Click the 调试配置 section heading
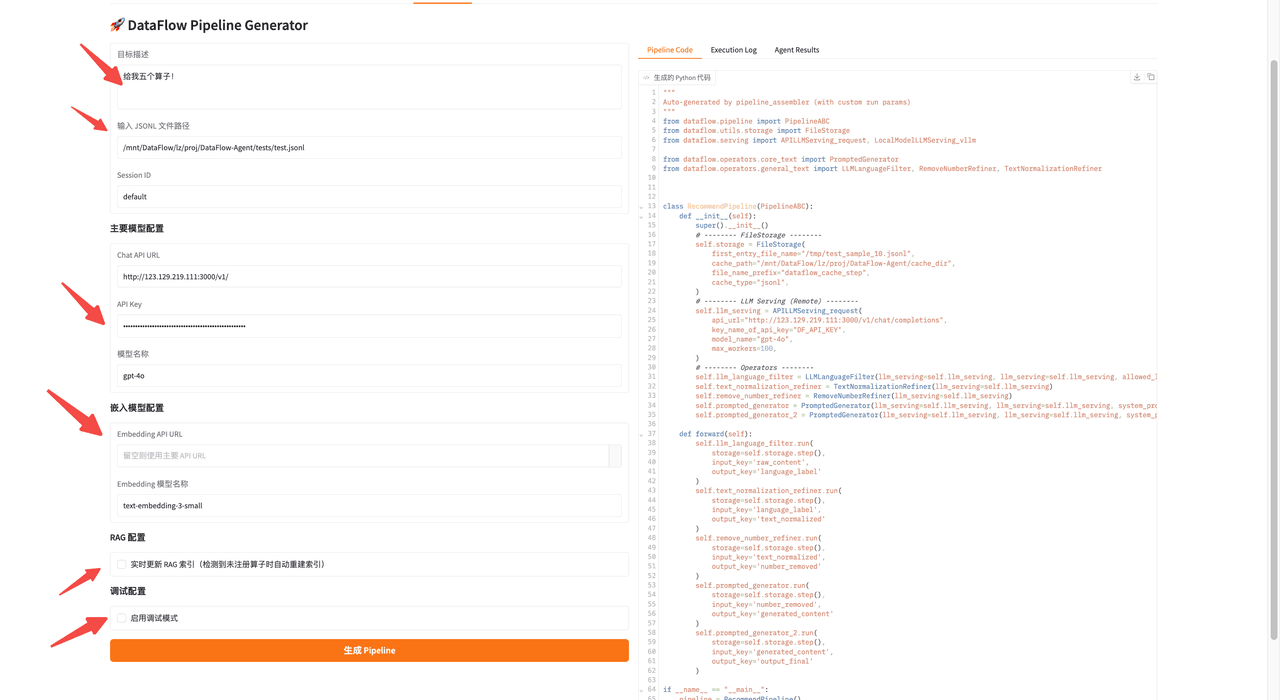This screenshot has width=1280, height=700. point(128,591)
